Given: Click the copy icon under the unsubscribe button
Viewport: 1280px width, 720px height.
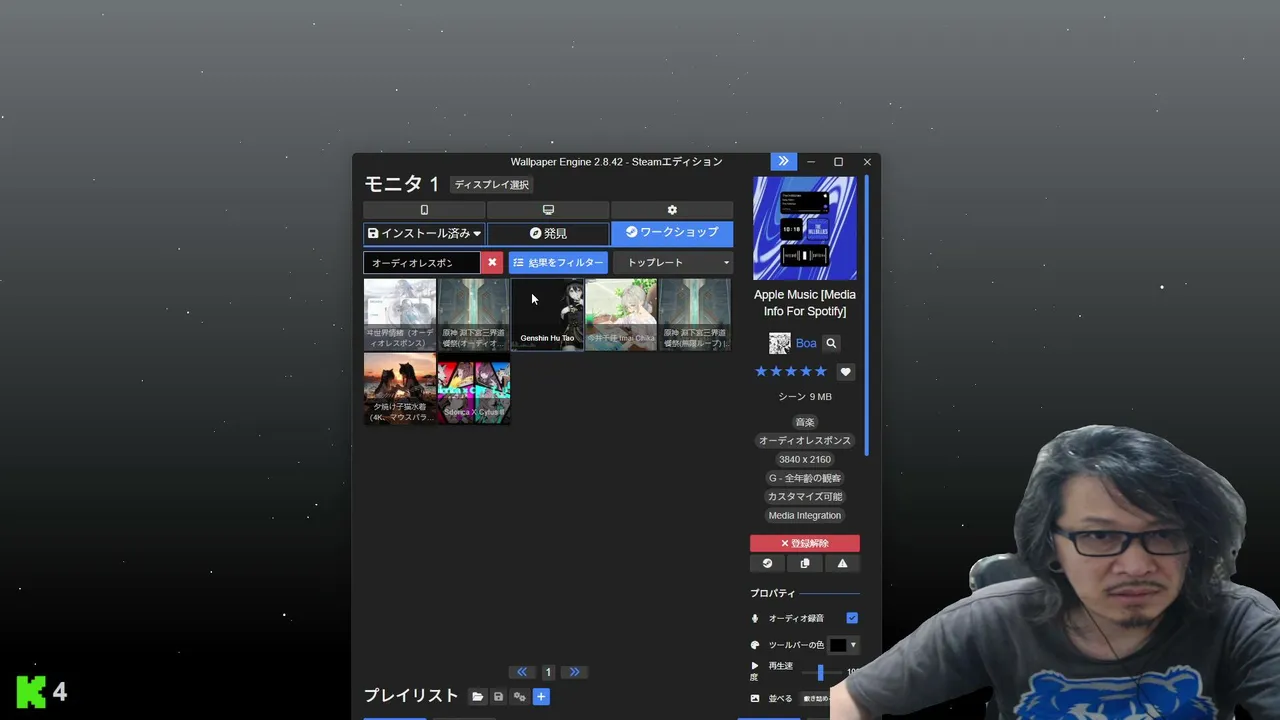Looking at the screenshot, I should point(805,564).
